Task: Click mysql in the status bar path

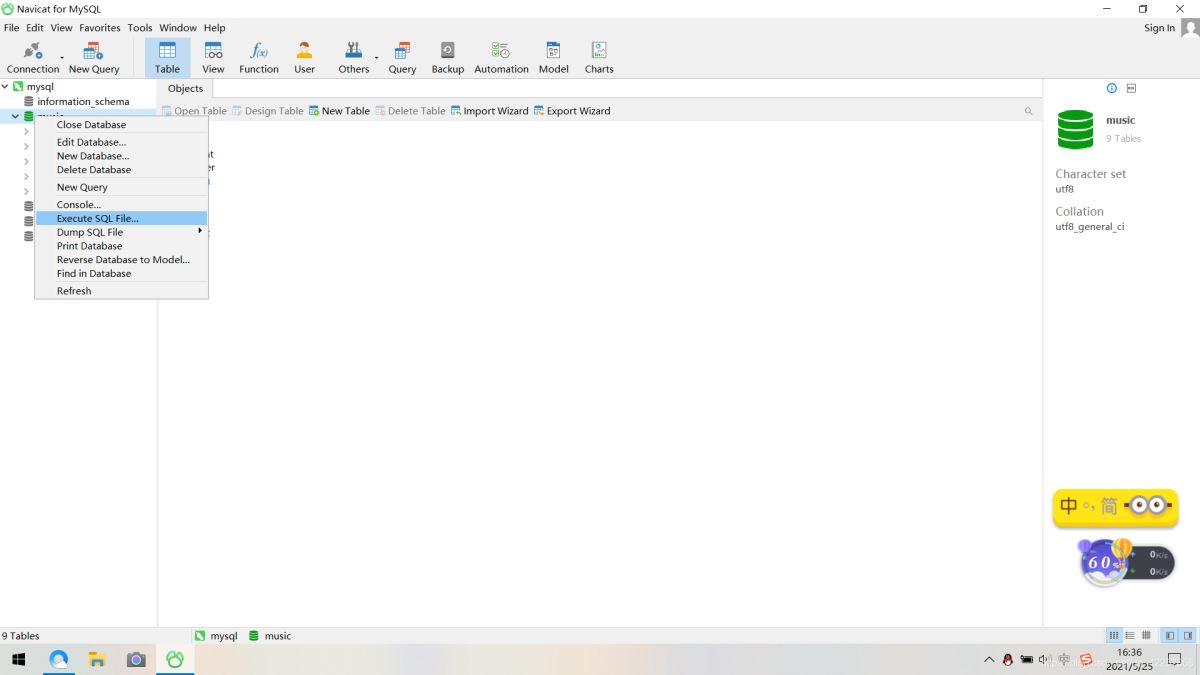Action: (216, 636)
